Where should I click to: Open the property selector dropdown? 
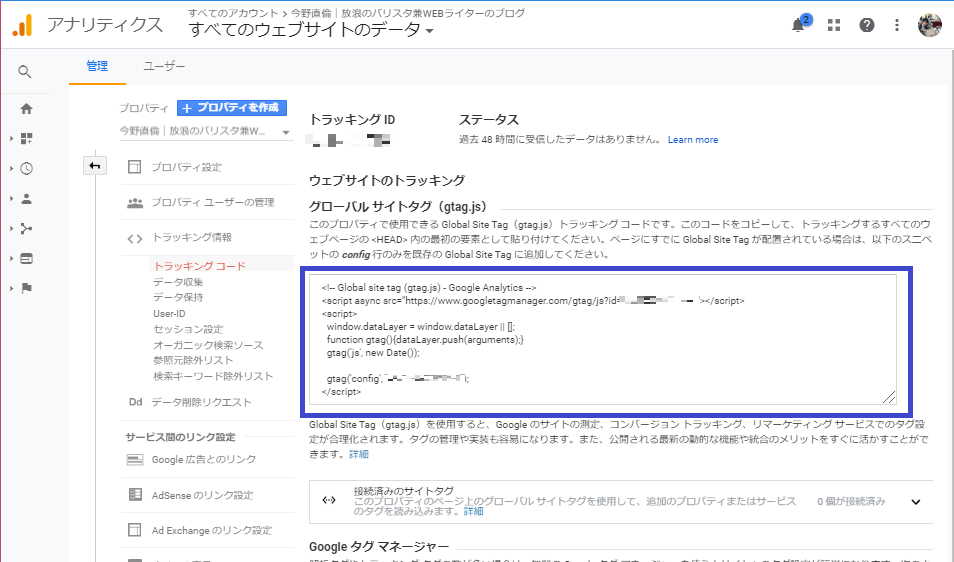[205, 131]
